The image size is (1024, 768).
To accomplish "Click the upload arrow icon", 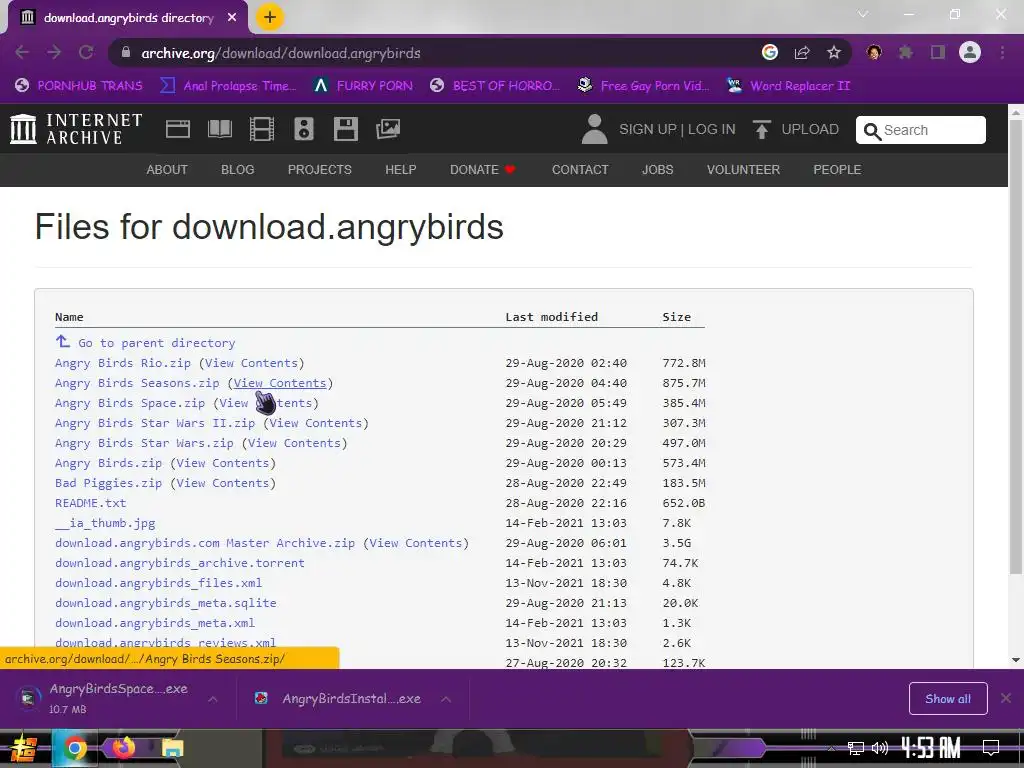I will pos(761,129).
